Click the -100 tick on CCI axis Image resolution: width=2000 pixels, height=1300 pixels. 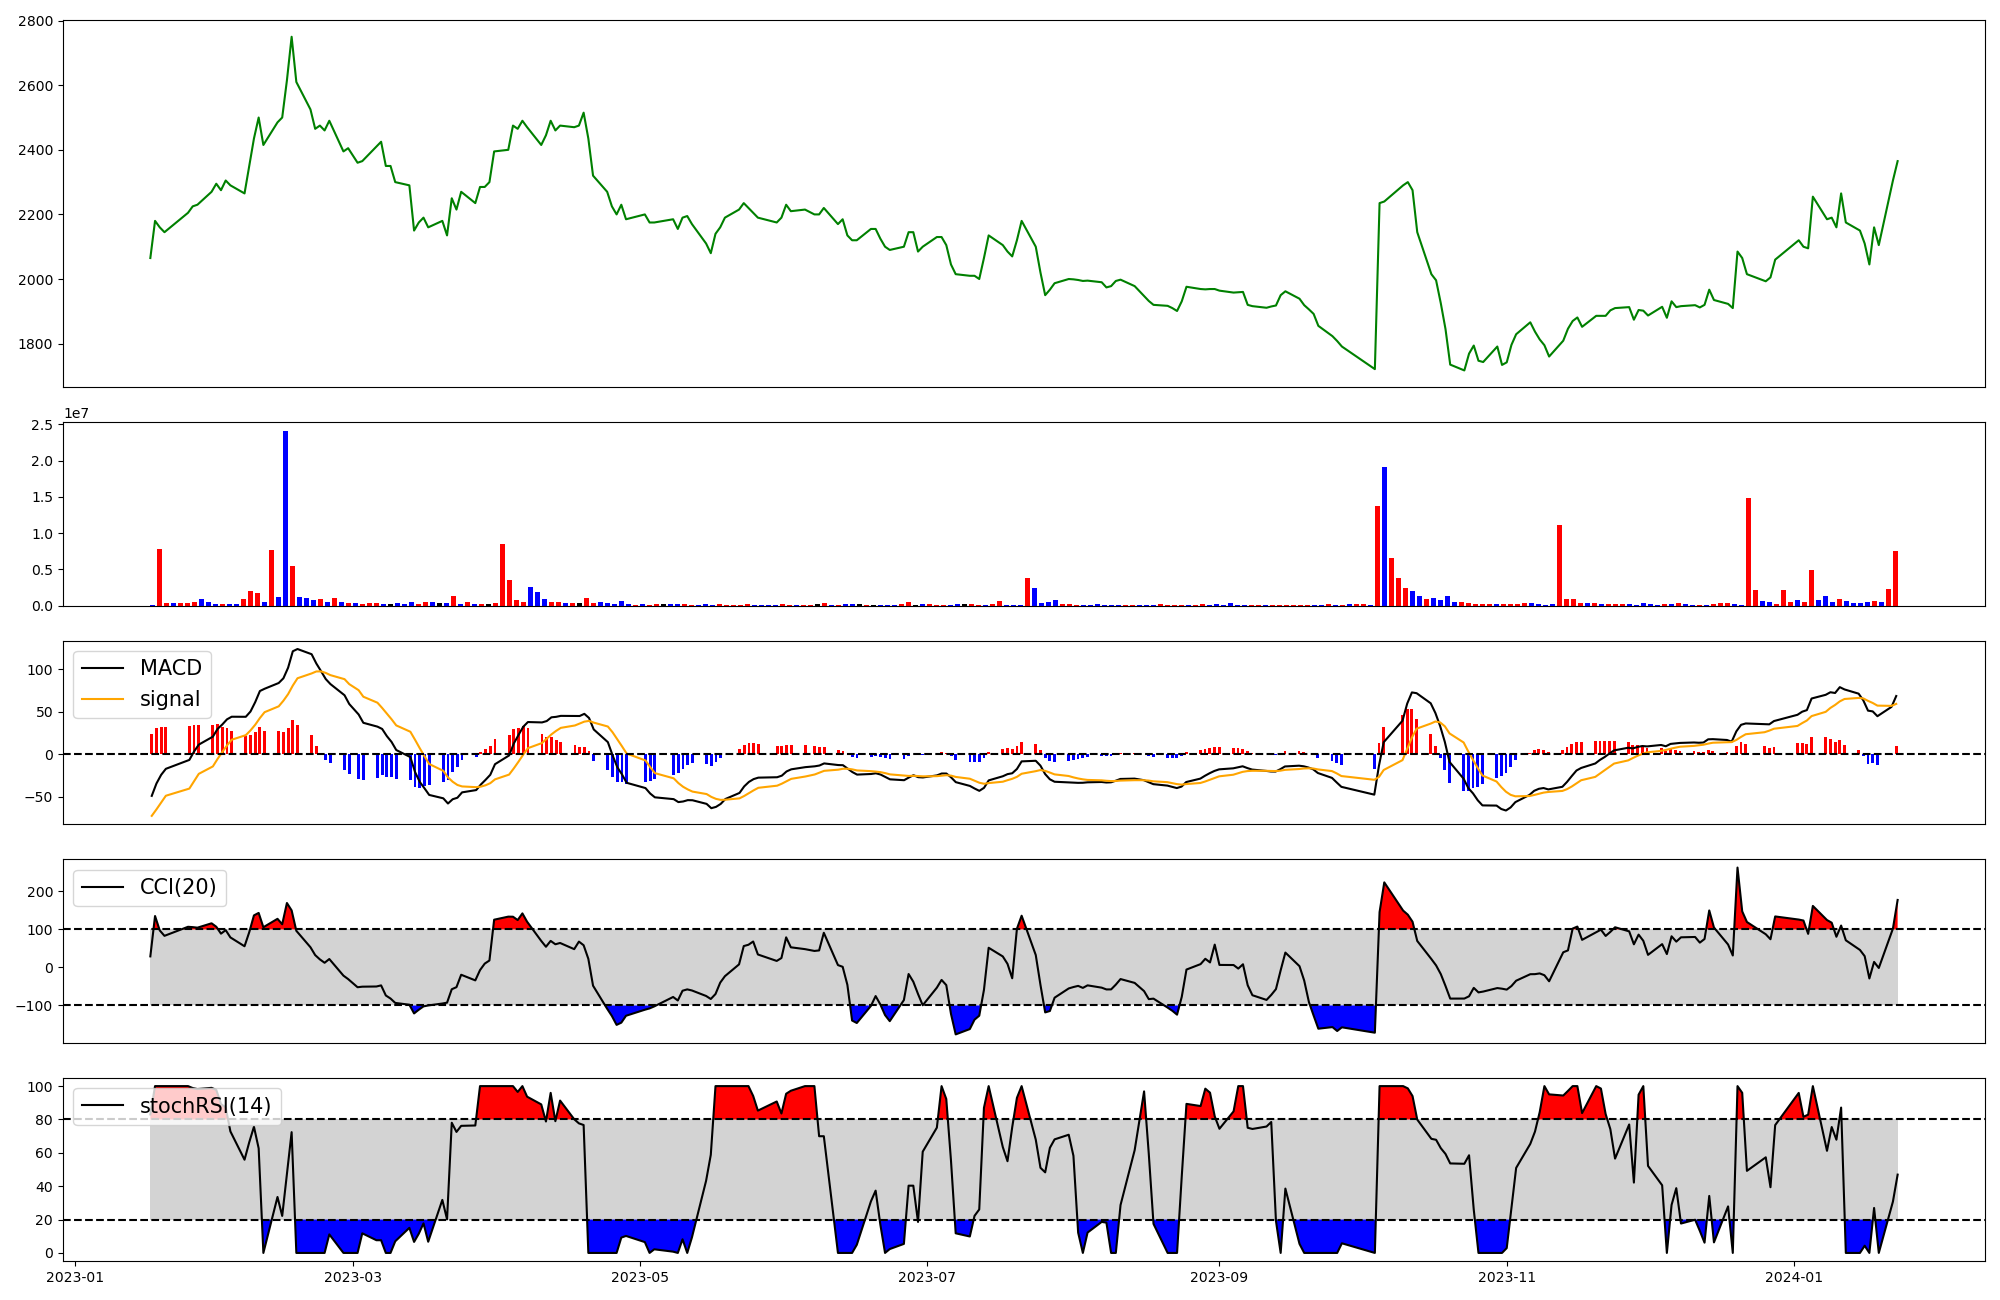35,1005
